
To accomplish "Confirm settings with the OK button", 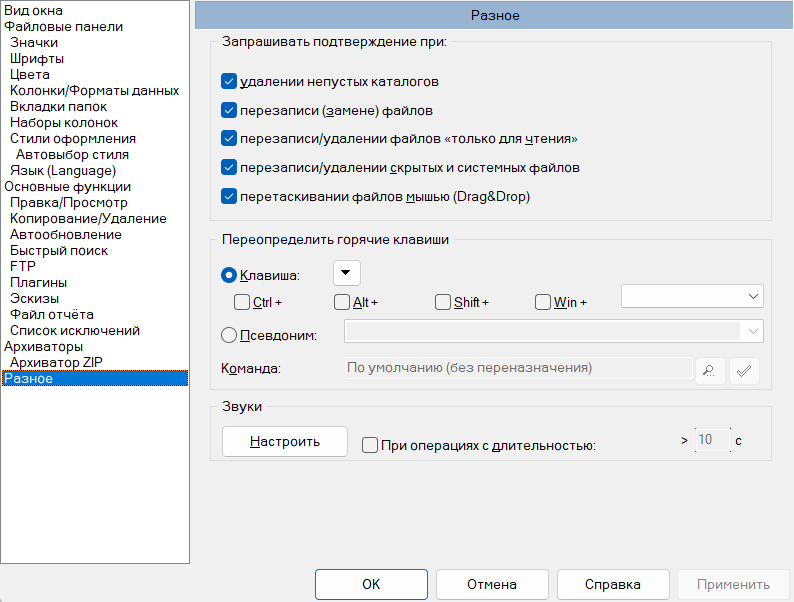I will click(371, 584).
